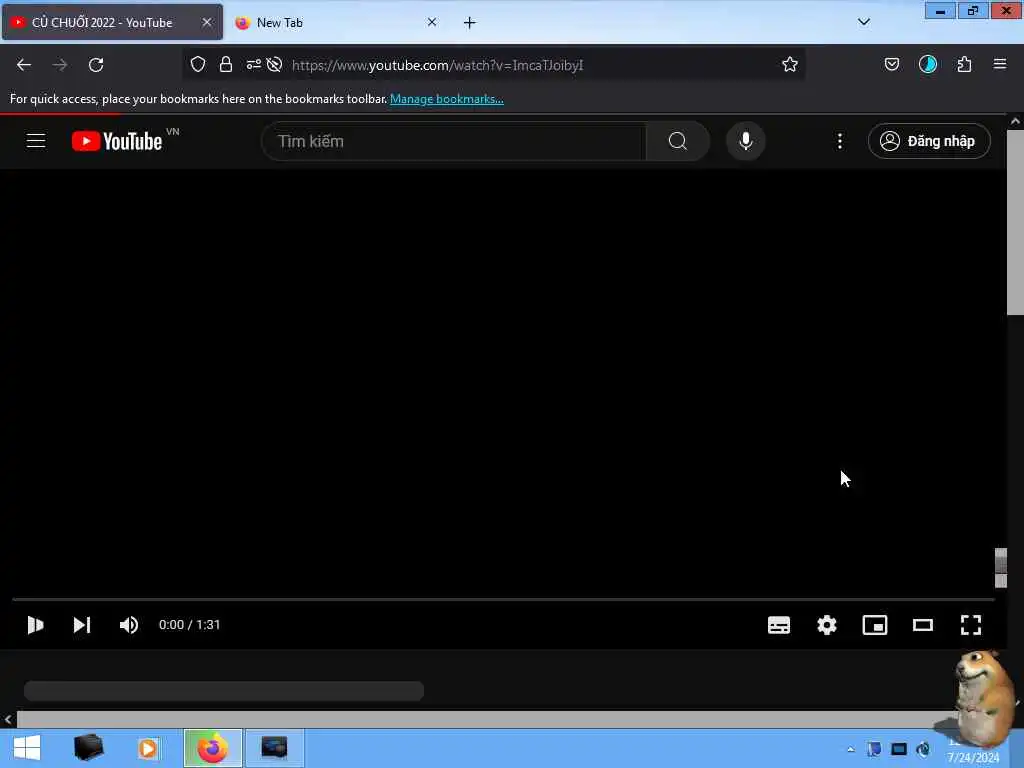The image size is (1024, 768).
Task: Go back to previous page
Action: pyautogui.click(x=24, y=65)
